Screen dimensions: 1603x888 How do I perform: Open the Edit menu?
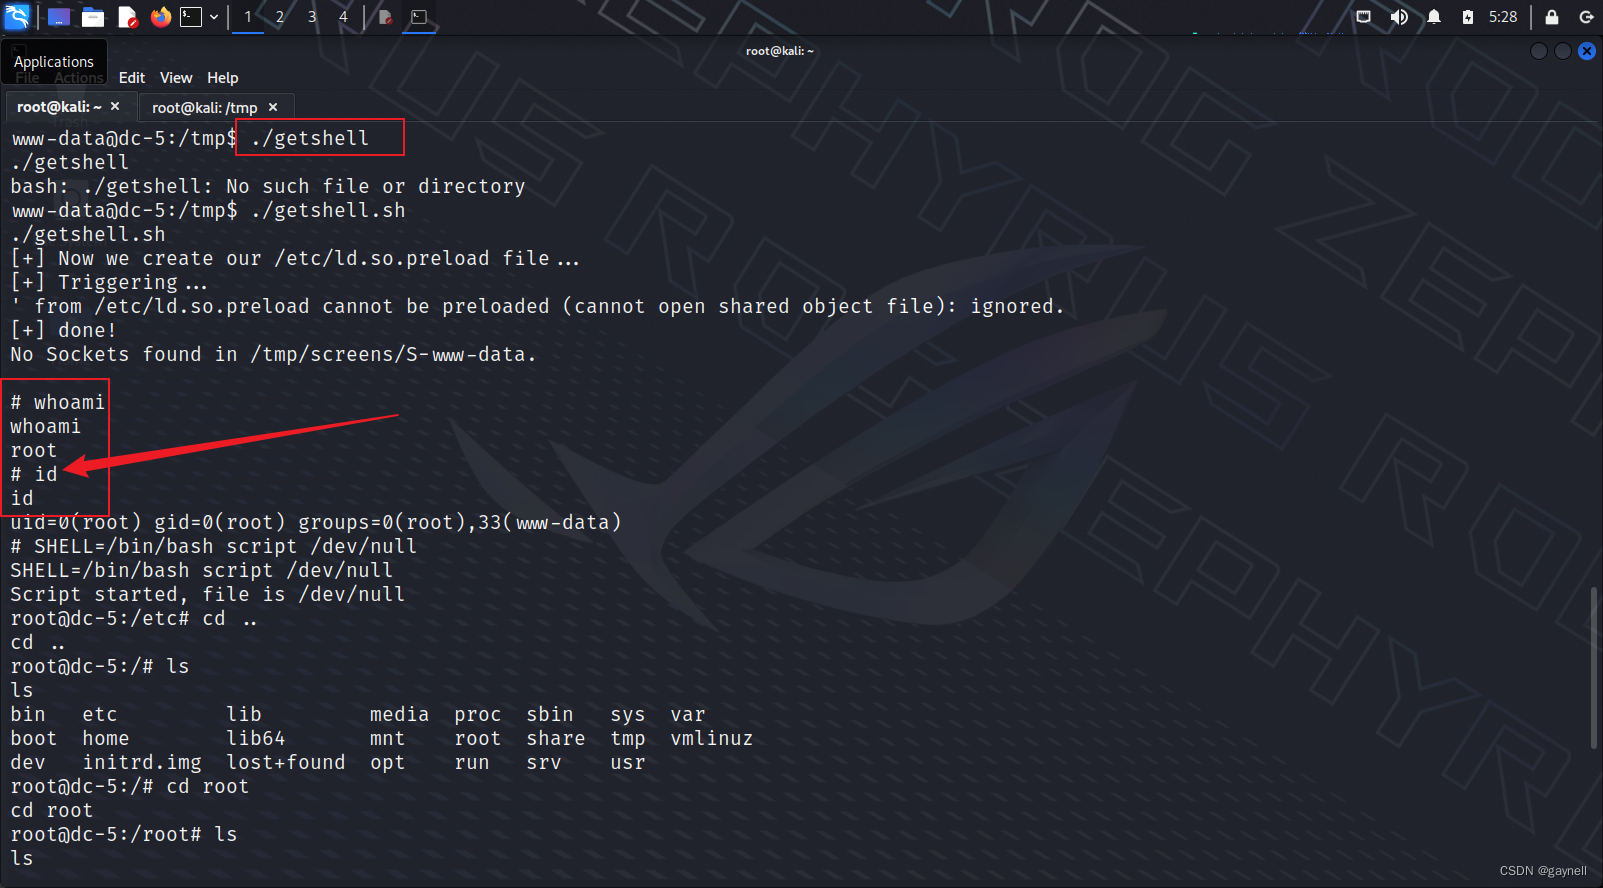[132, 78]
